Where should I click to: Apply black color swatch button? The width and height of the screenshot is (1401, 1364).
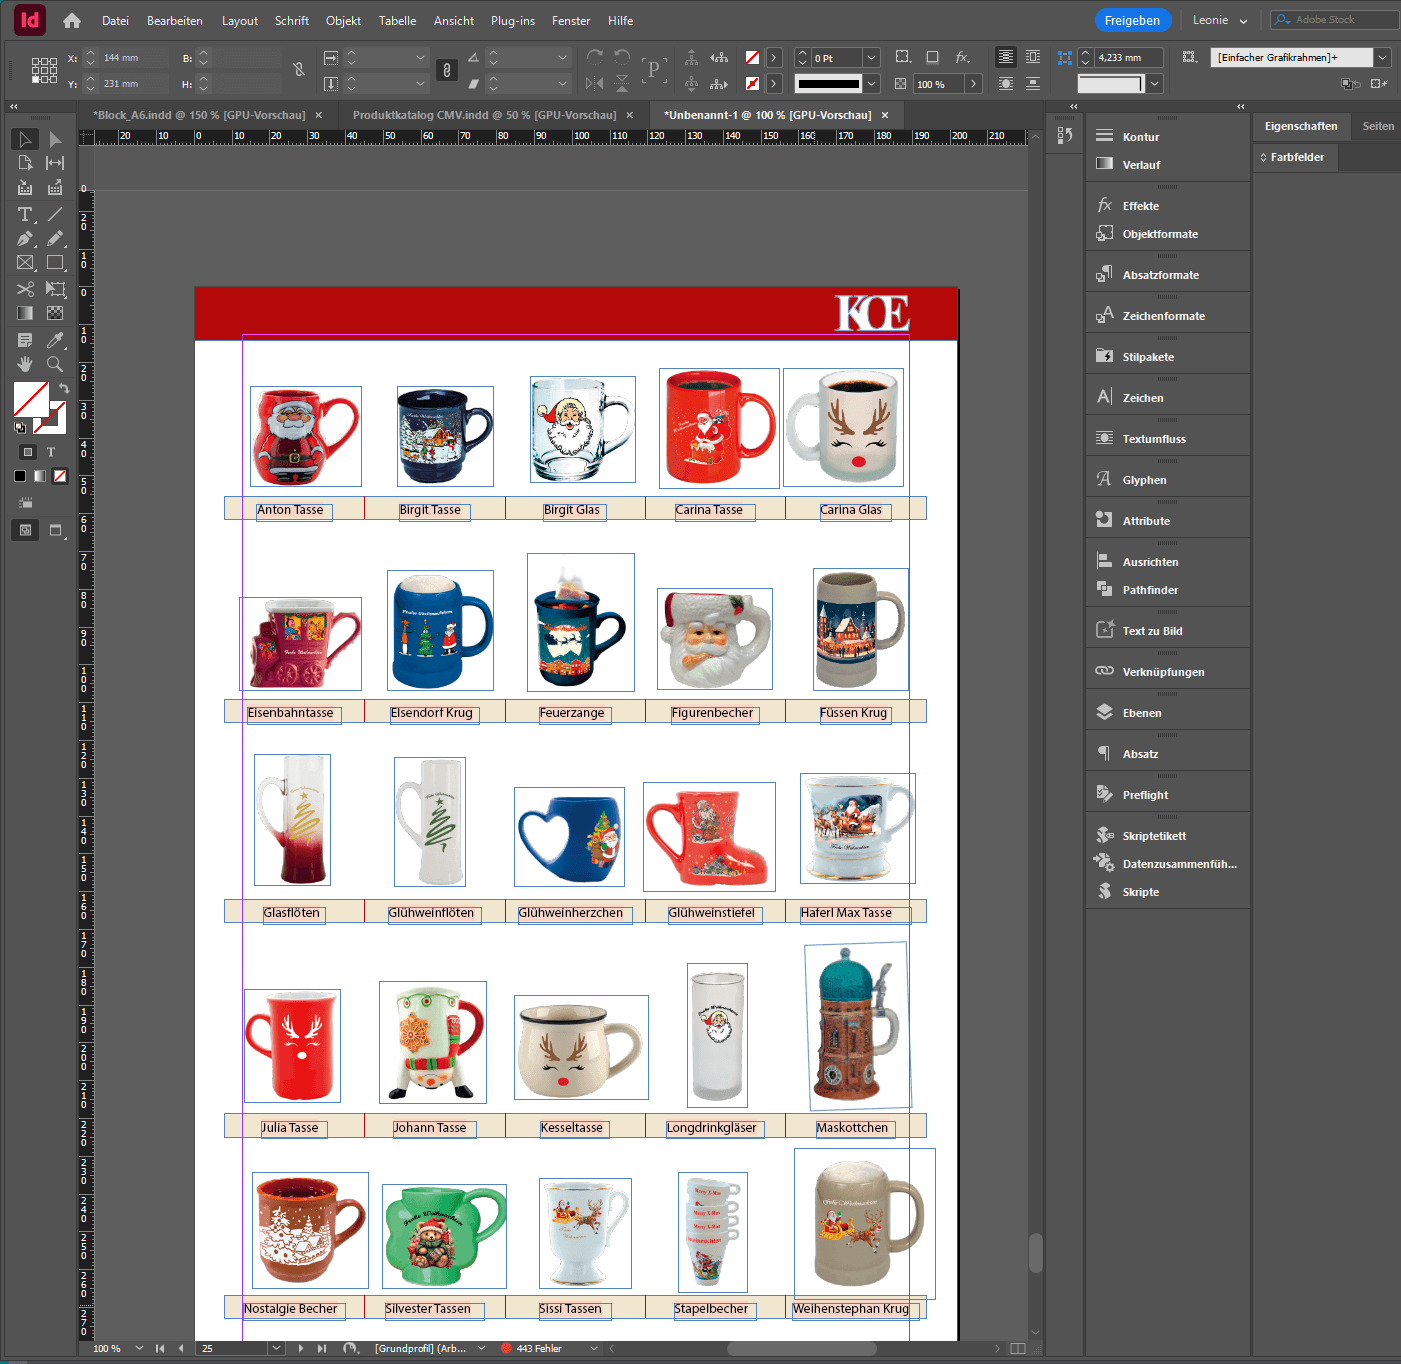[20, 476]
